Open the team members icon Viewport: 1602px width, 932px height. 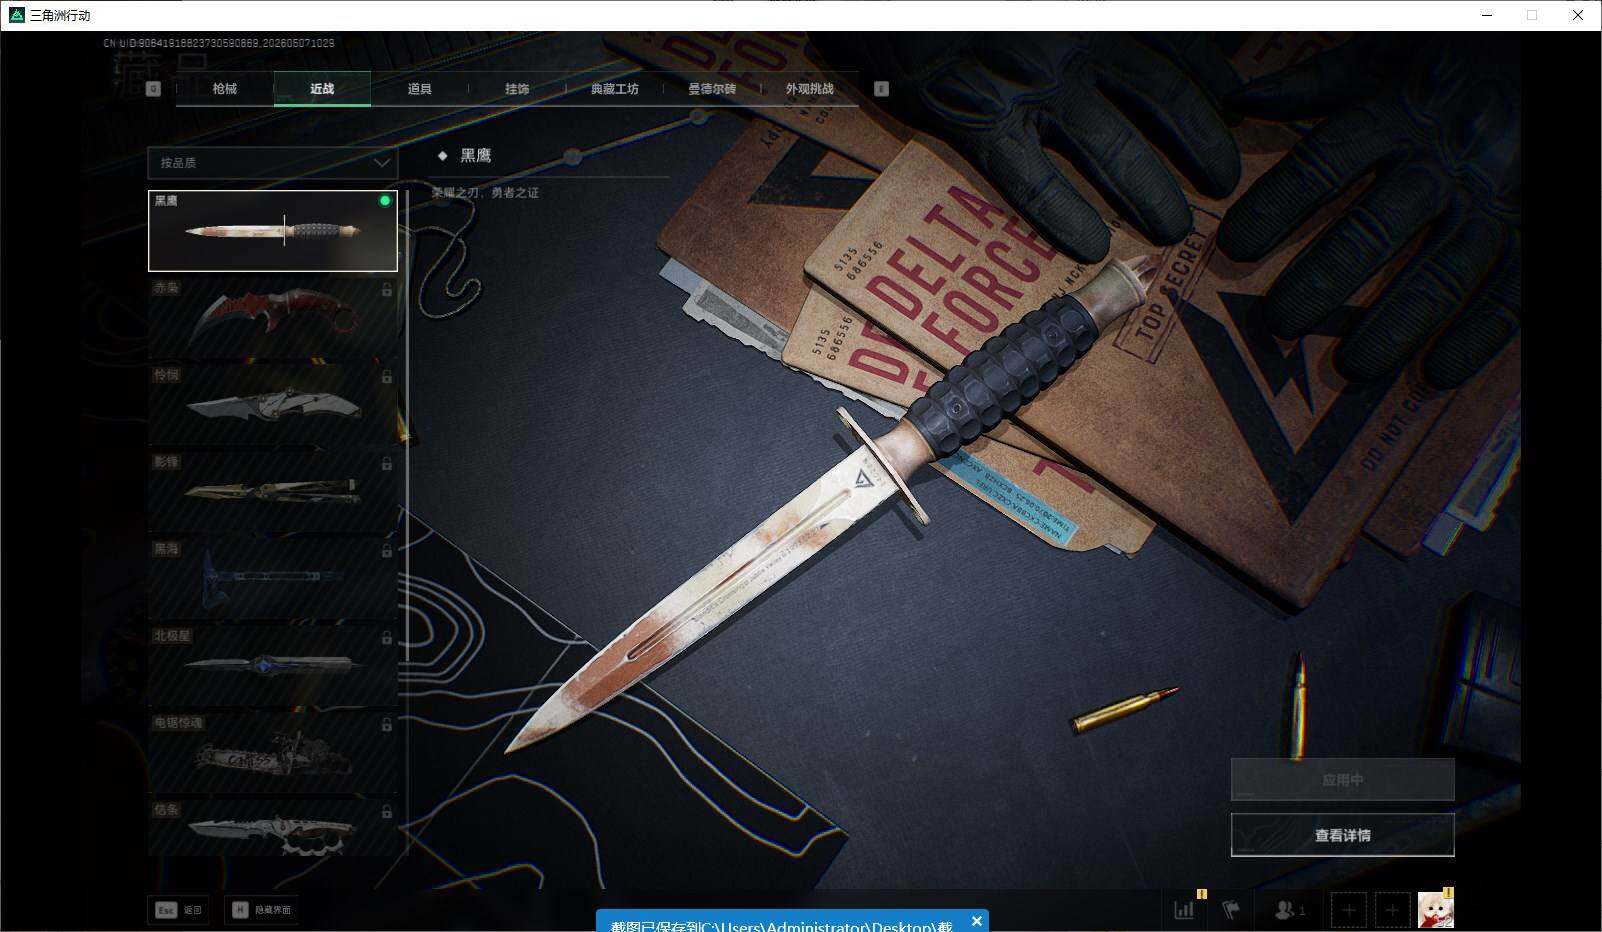tap(1289, 910)
